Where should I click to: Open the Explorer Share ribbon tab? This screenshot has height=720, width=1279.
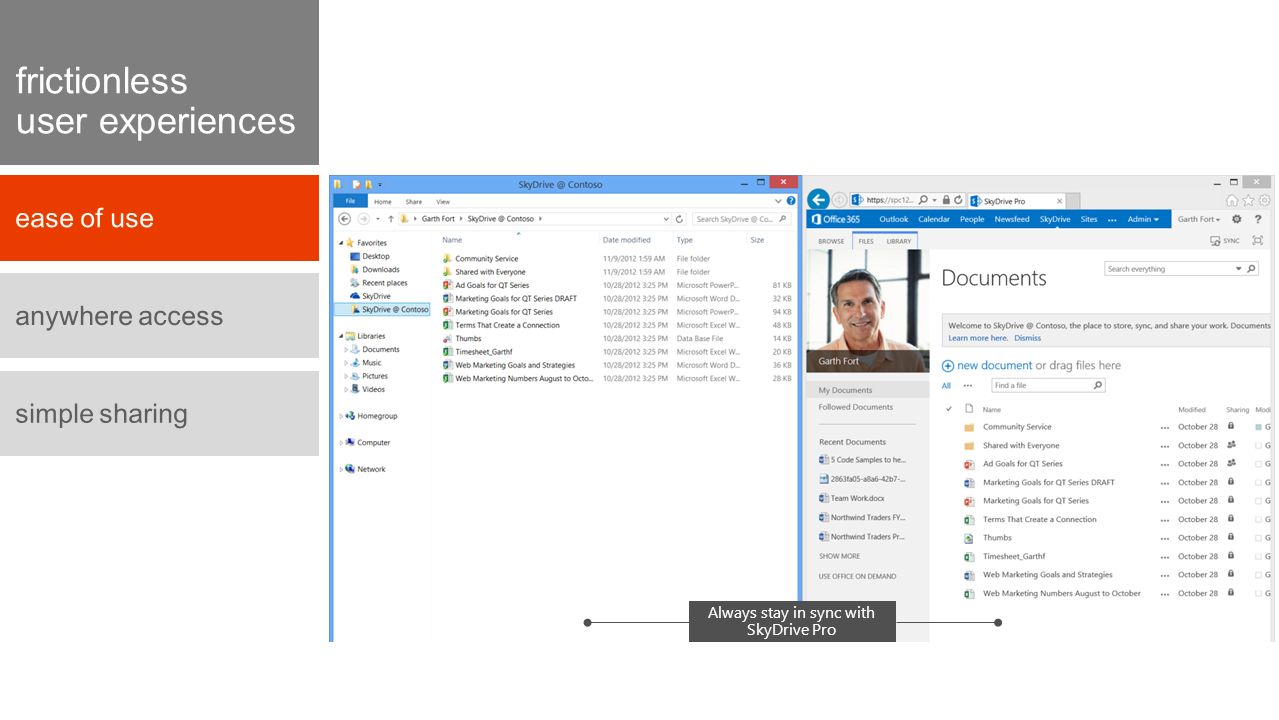(413, 202)
